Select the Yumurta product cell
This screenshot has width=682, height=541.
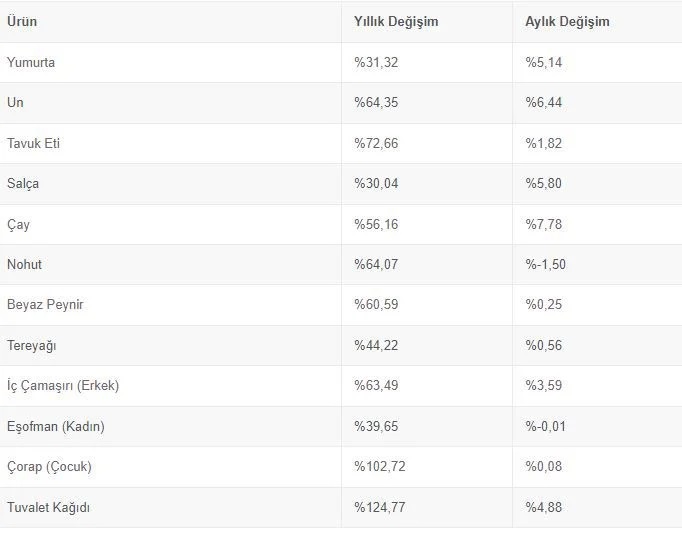pos(31,62)
